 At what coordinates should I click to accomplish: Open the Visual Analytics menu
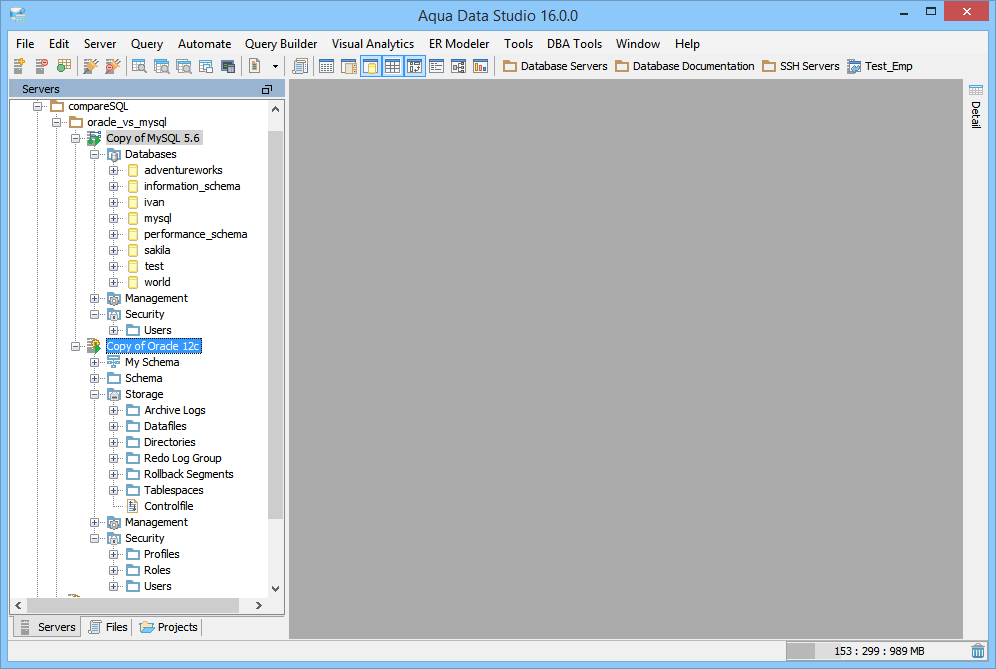(x=373, y=44)
